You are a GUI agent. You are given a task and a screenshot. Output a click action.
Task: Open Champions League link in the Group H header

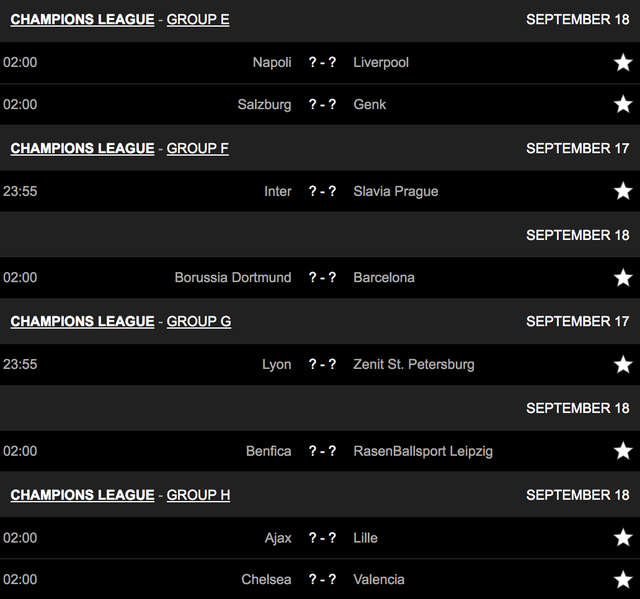(x=82, y=495)
